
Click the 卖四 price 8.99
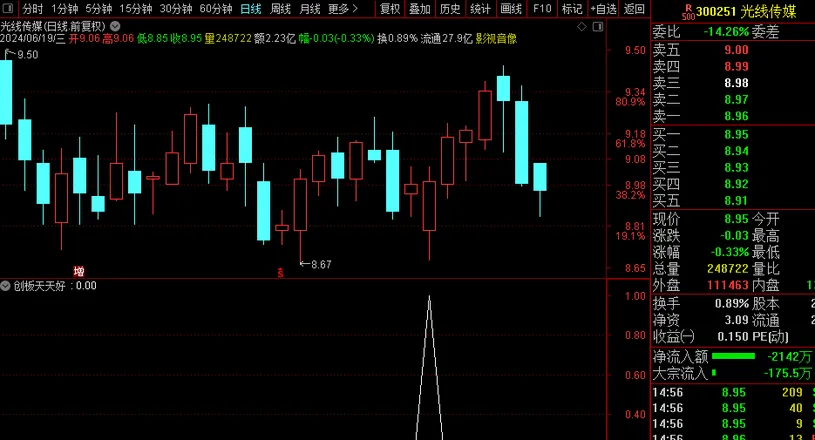736,66
